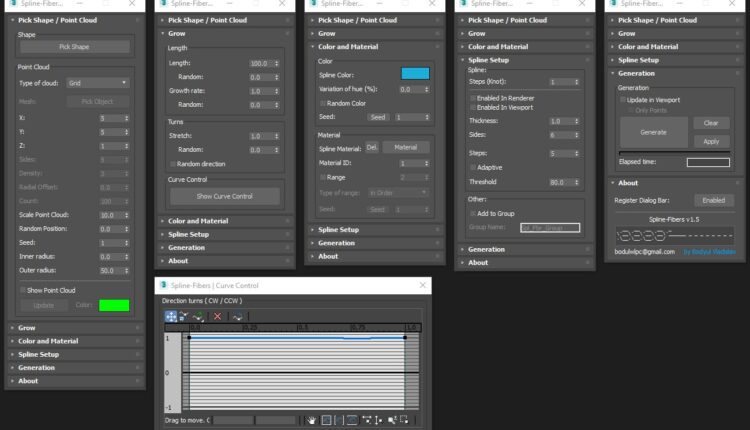Select the Scale Point tool in Curve Control
The image size is (750, 430).
point(184,316)
